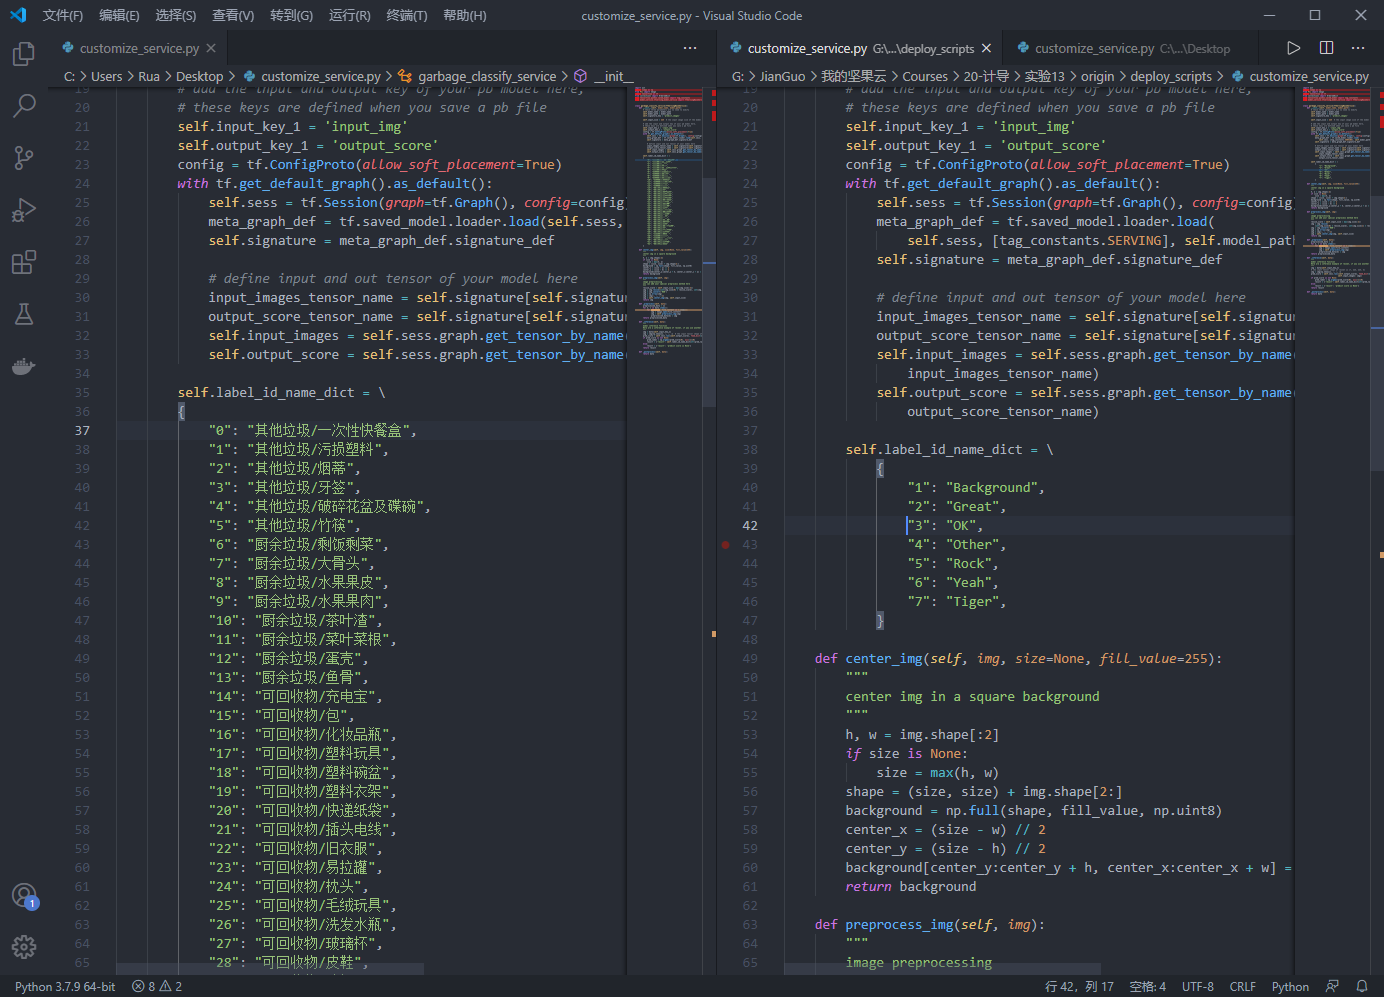The height and width of the screenshot is (997, 1384).
Task: Open the 帮助(H) menu
Action: [464, 15]
